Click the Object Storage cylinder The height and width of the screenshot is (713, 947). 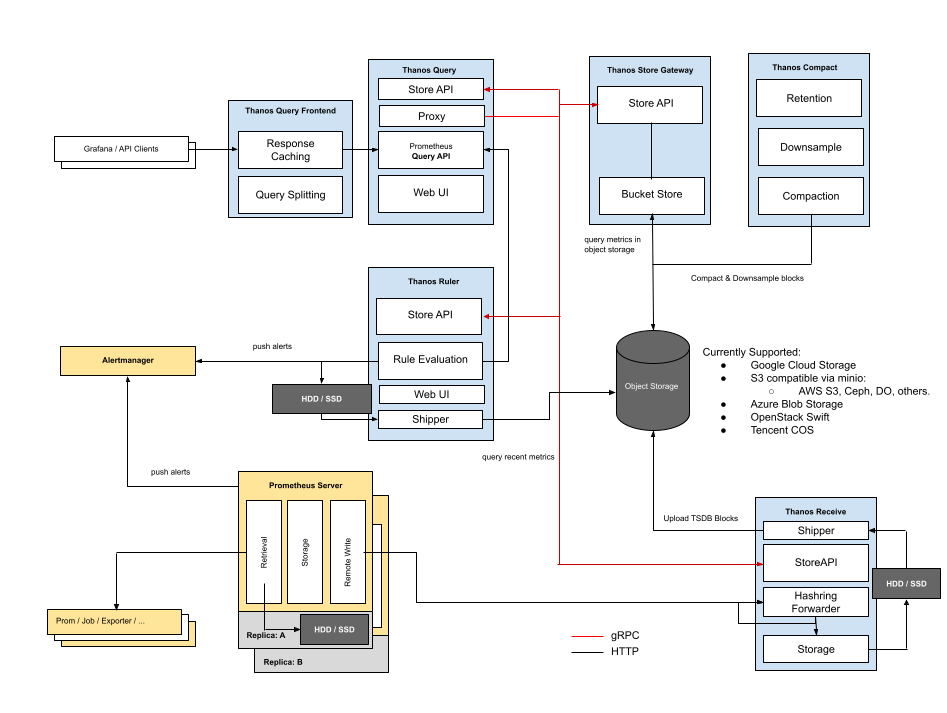tap(653, 380)
